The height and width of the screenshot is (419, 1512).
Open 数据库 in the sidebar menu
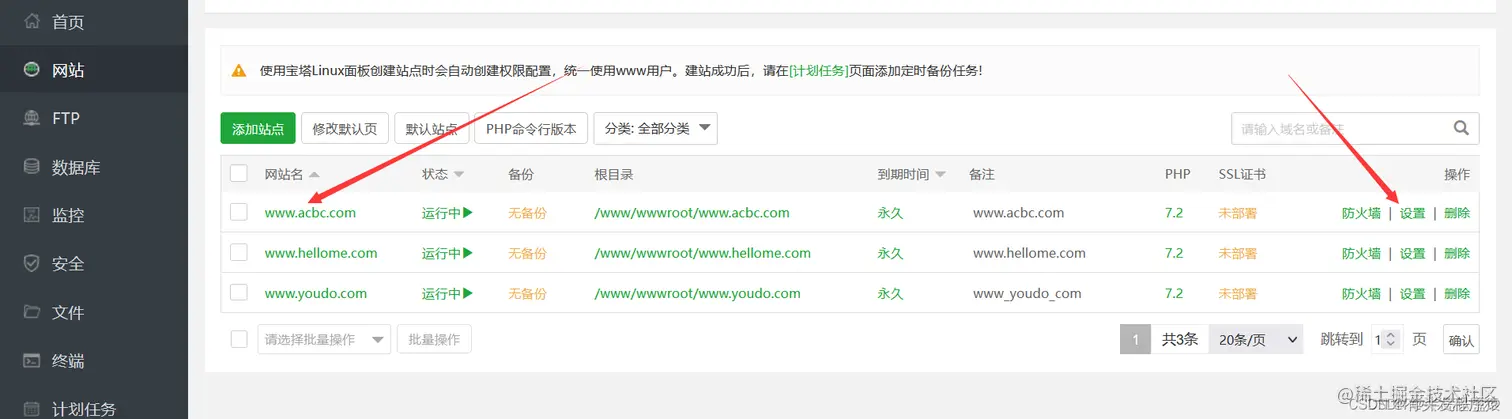[76, 167]
